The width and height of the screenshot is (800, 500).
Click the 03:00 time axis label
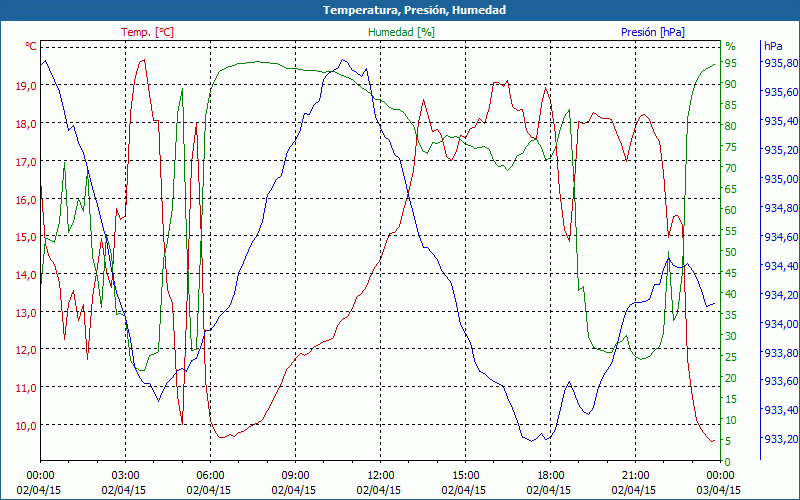[x=125, y=476]
